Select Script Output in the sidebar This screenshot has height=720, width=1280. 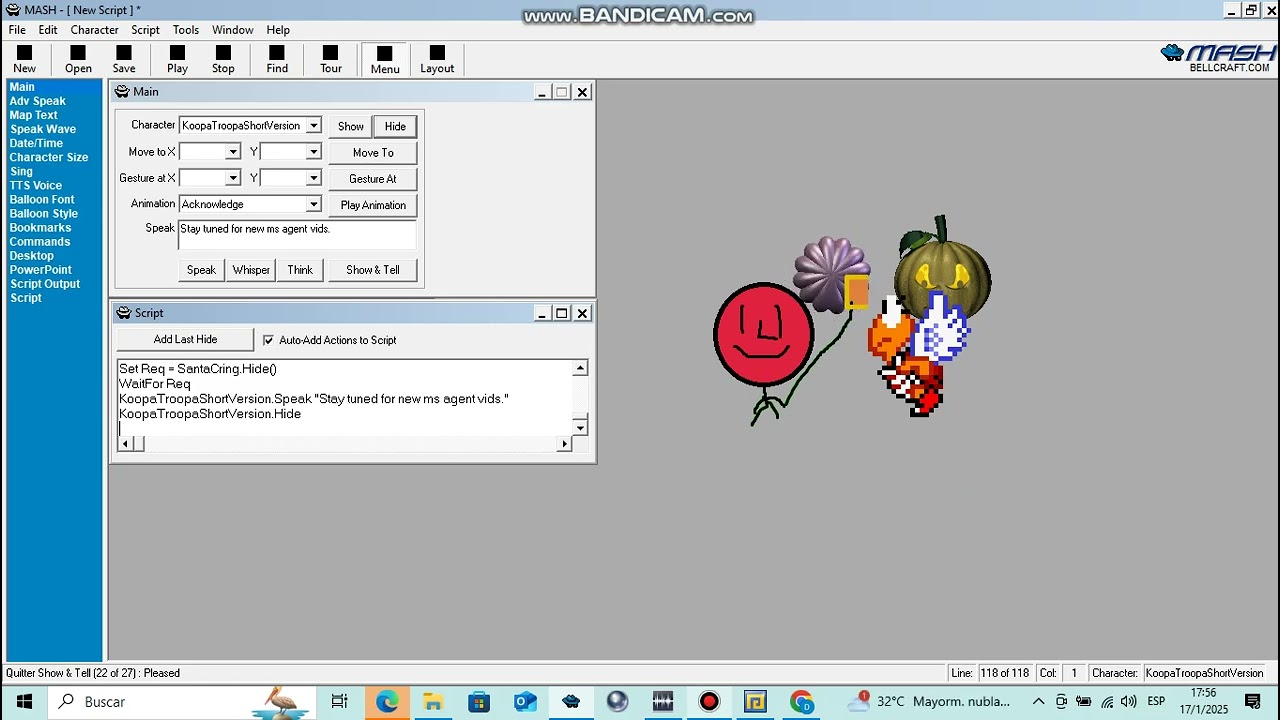(45, 284)
